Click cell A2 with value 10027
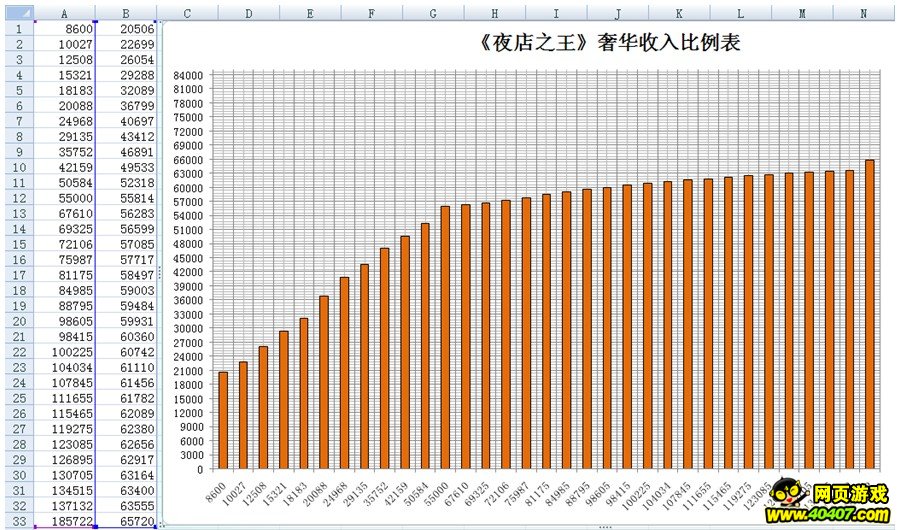897x530 pixels. 64,44
